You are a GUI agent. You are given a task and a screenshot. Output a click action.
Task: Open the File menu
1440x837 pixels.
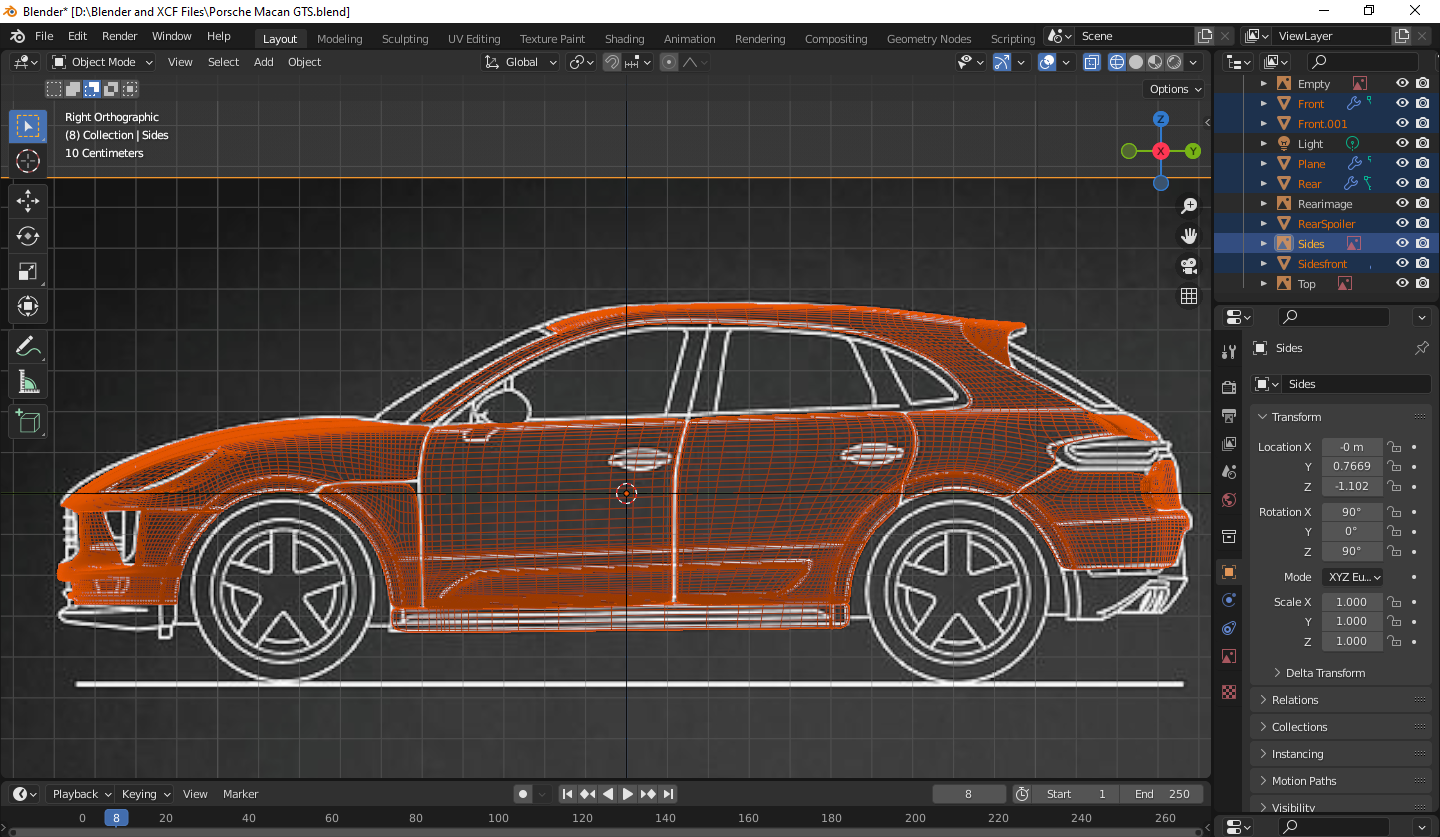click(44, 36)
